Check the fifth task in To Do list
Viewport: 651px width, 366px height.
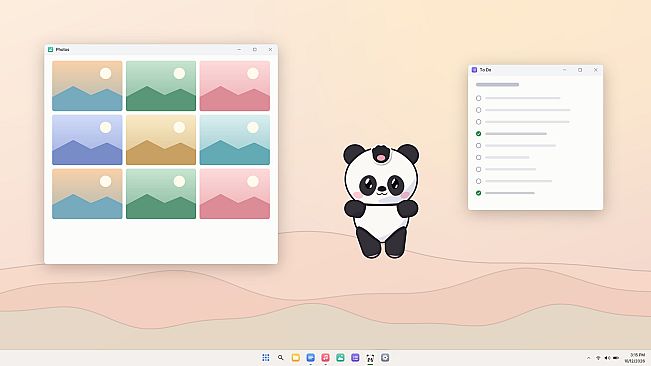[479, 146]
